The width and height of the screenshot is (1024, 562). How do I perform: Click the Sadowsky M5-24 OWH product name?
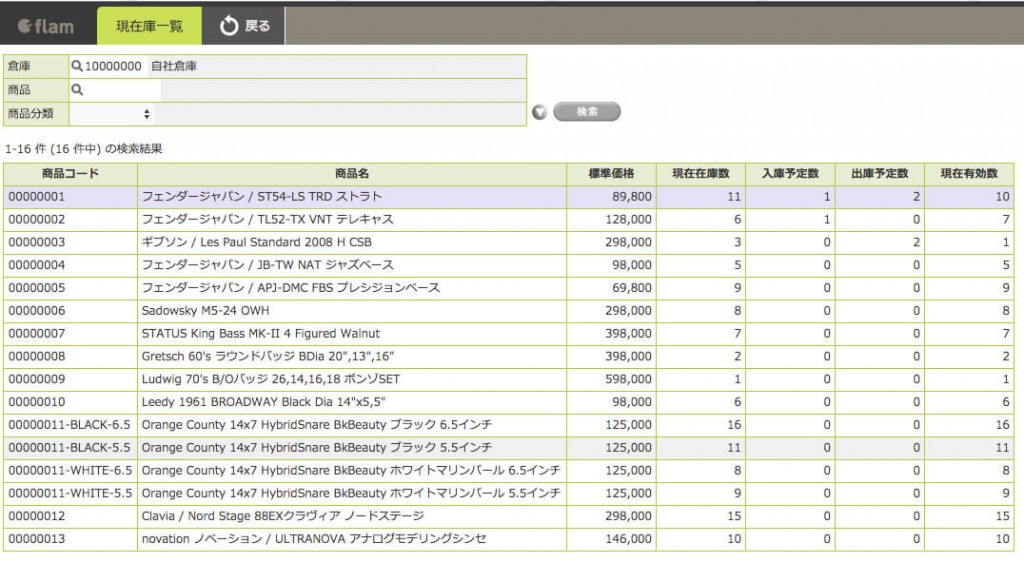point(205,311)
